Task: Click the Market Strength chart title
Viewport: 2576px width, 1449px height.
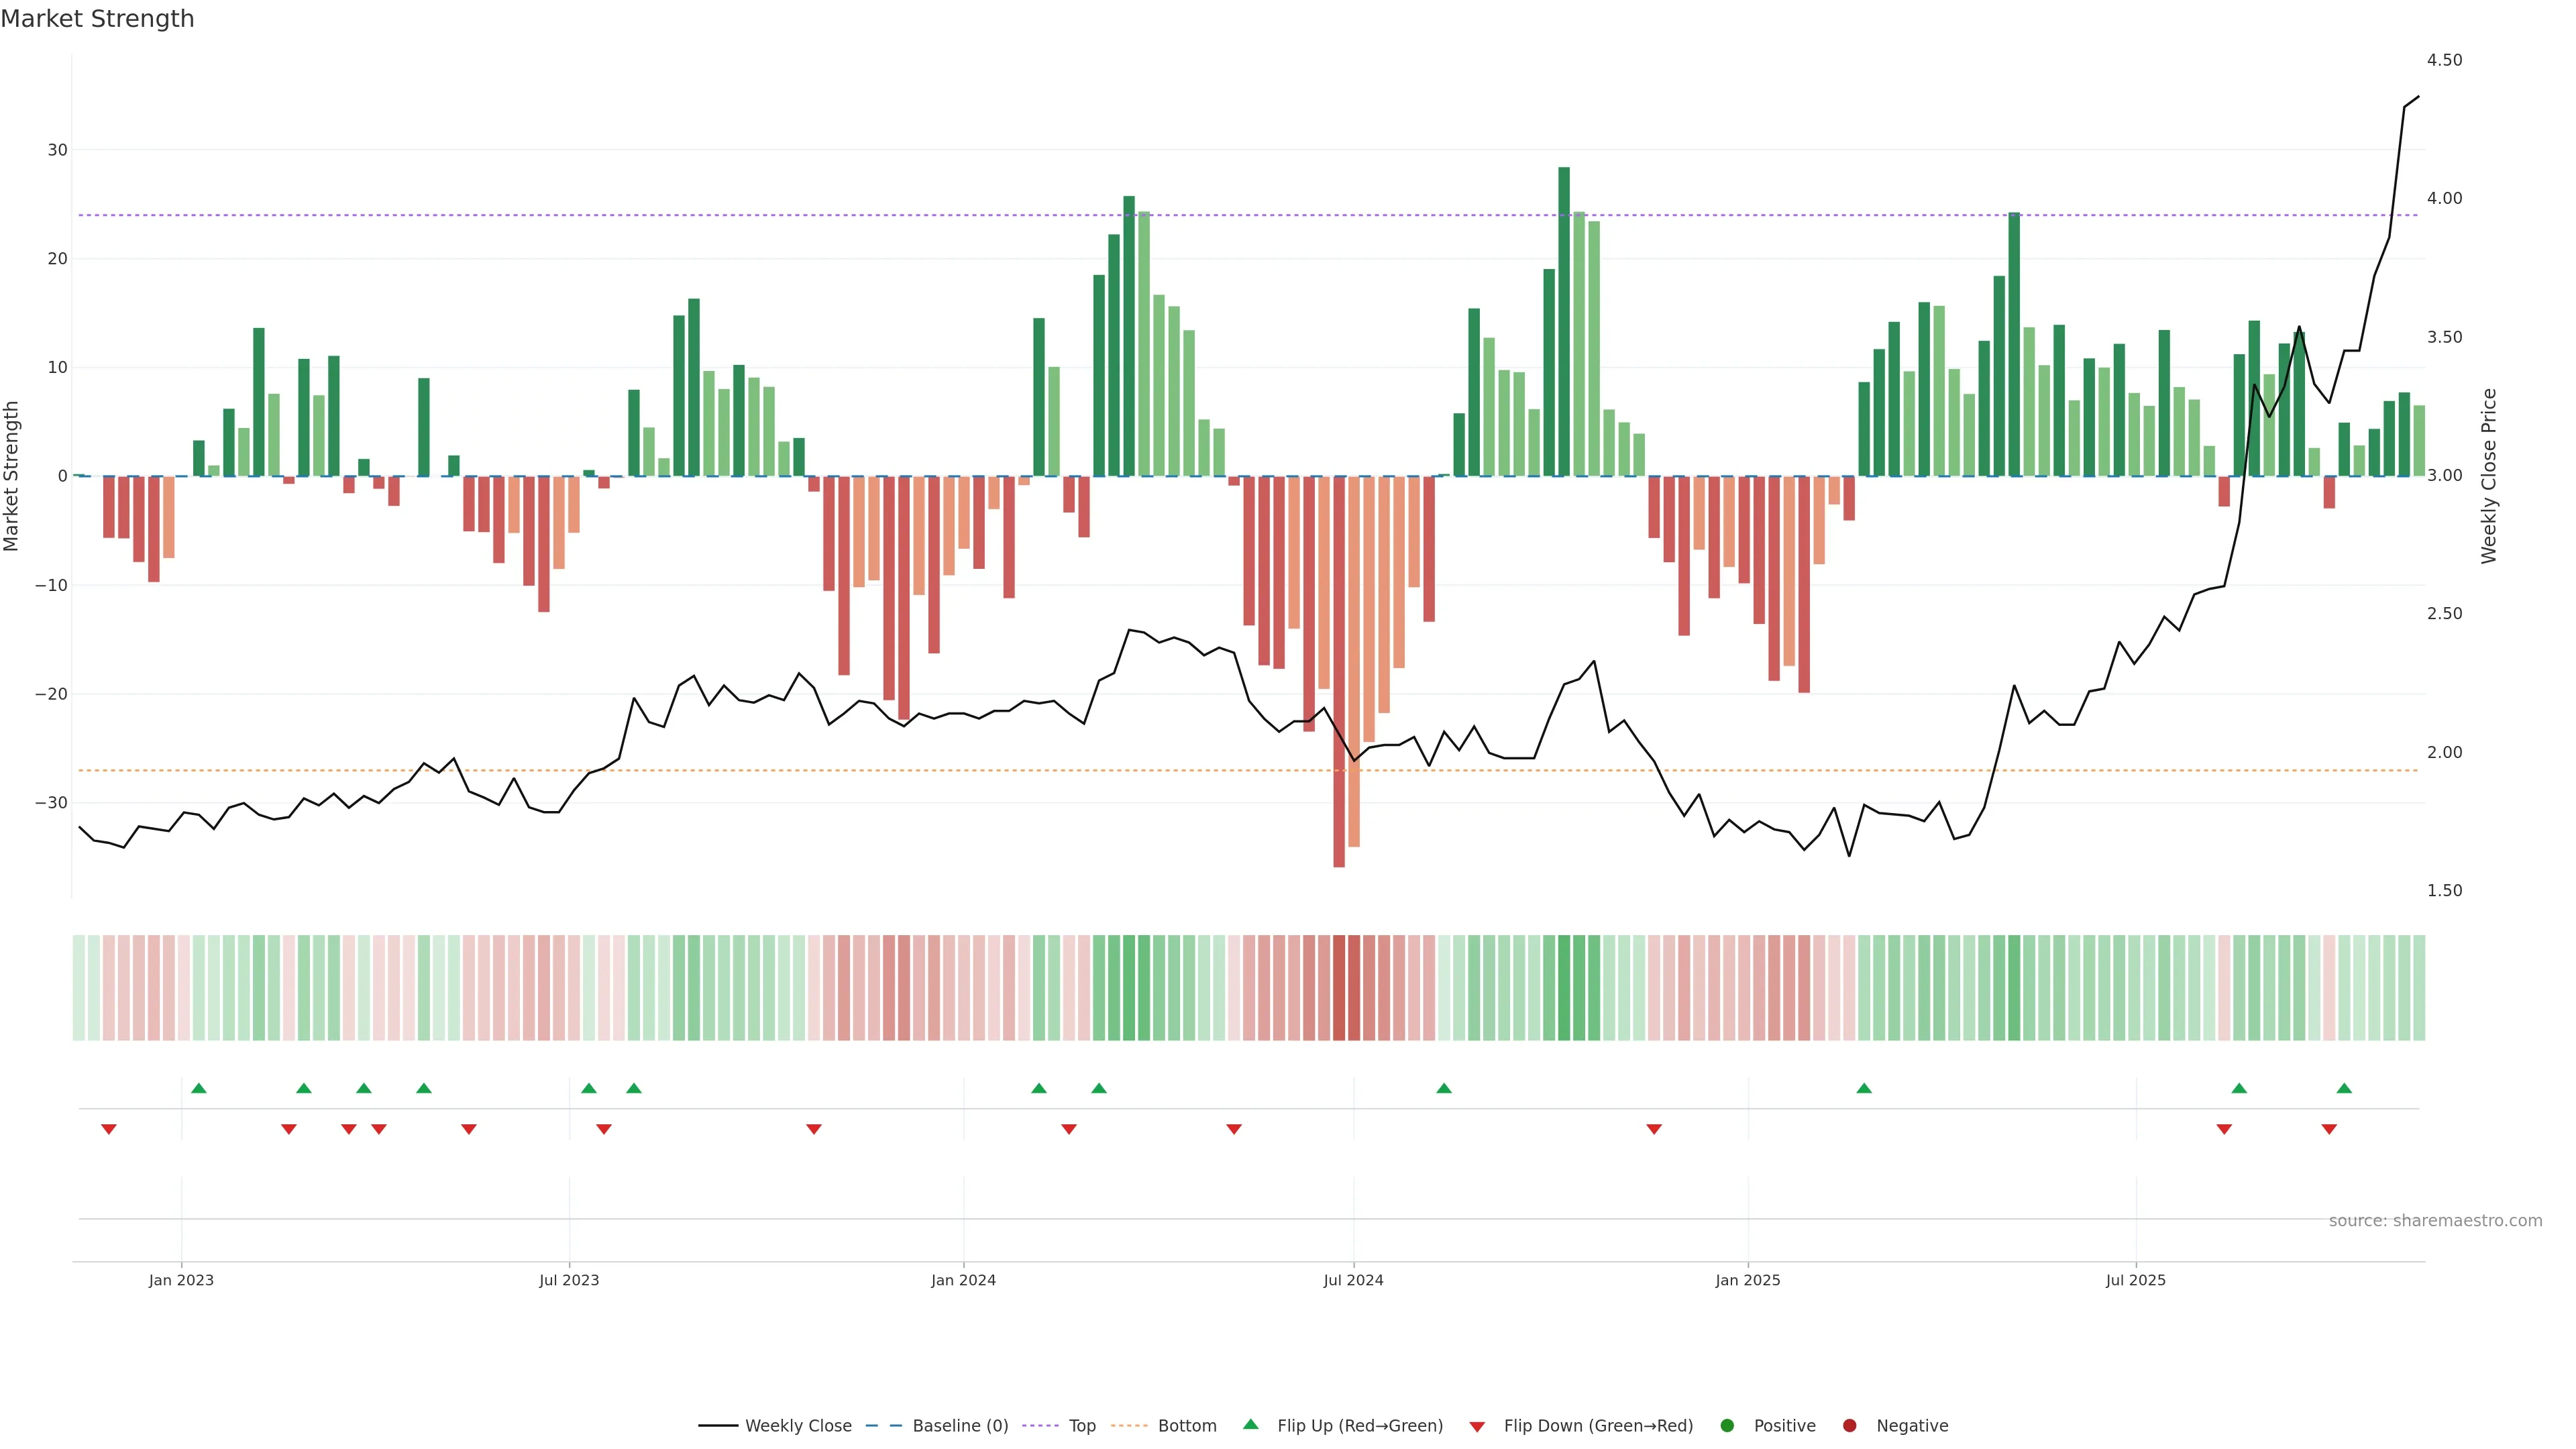Action: (97, 19)
